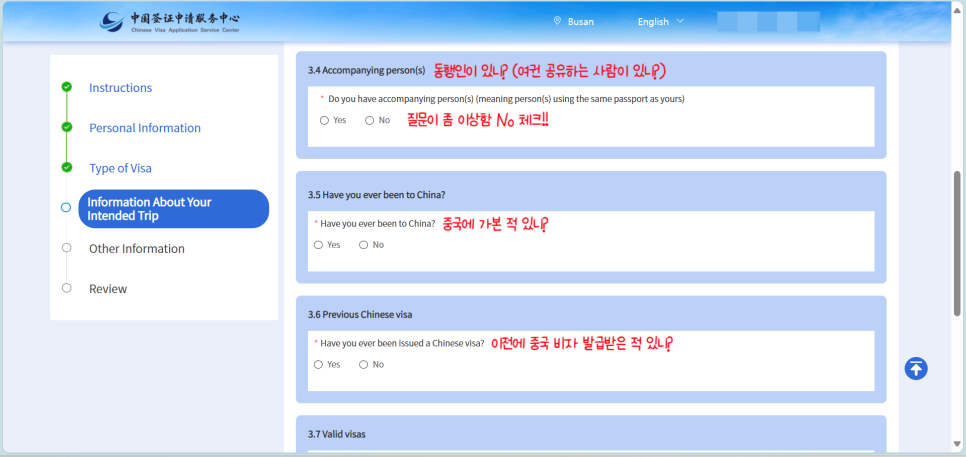The width and height of the screenshot is (966, 457).
Task: Click the current step circle beside Information About Your Intended Trip
Action: click(x=66, y=208)
